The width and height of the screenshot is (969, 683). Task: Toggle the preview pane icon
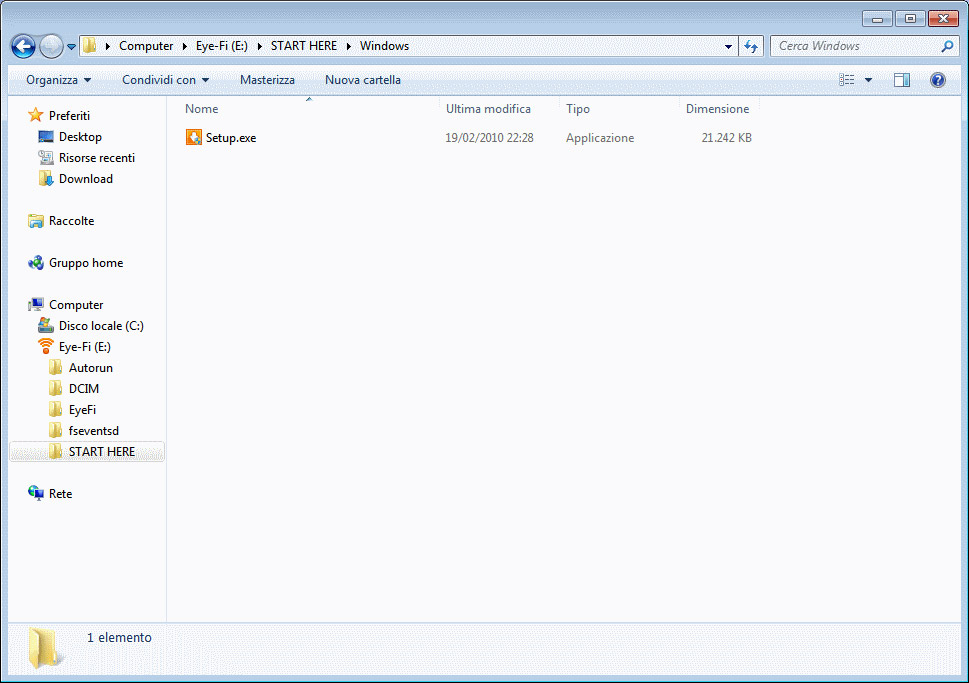902,80
